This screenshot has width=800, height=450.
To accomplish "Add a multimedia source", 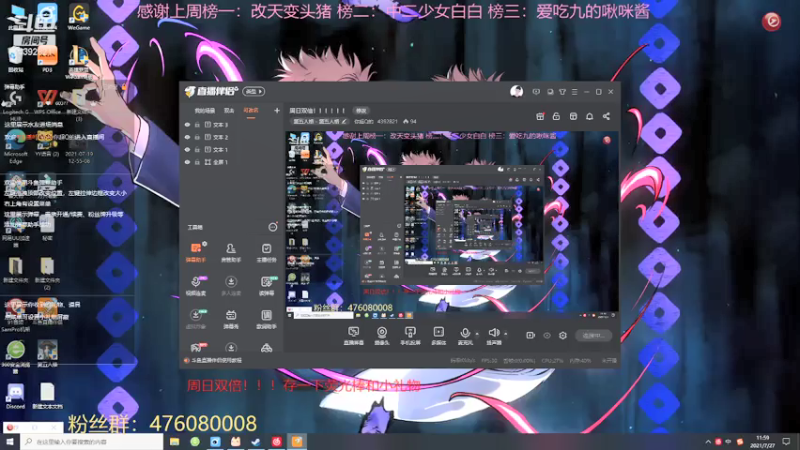I will (439, 336).
